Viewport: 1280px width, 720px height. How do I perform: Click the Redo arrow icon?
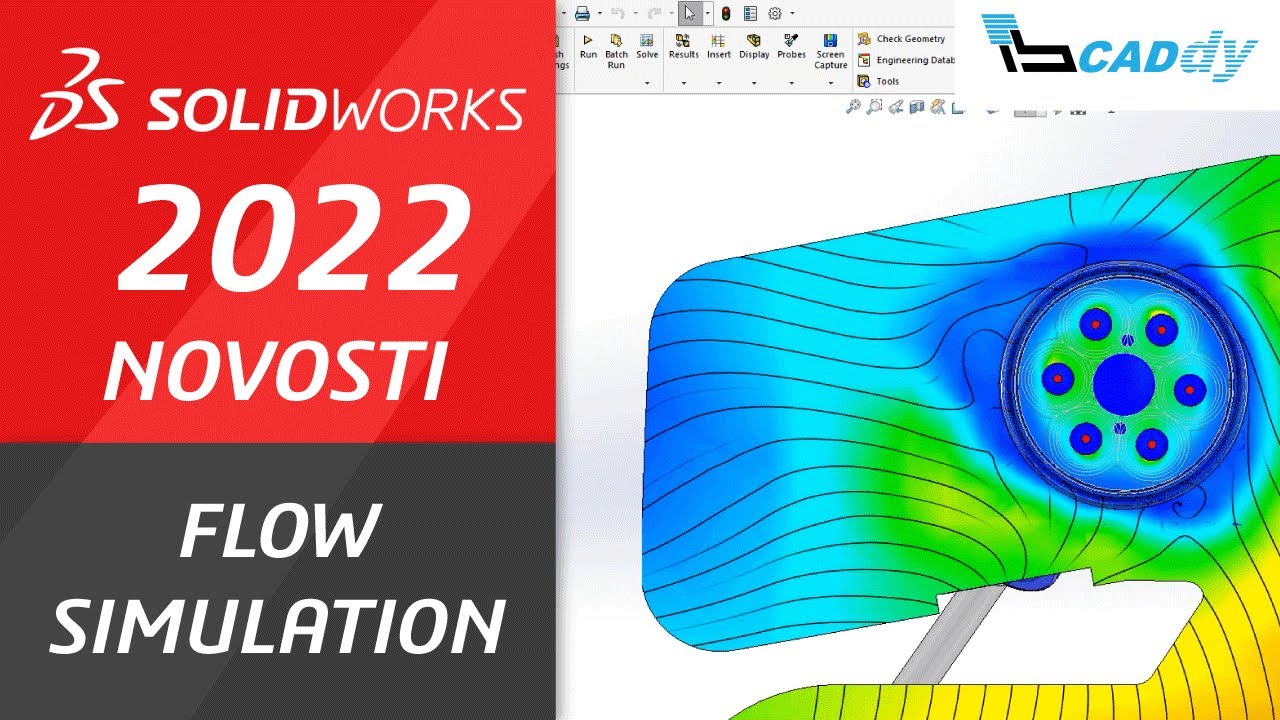pos(653,13)
